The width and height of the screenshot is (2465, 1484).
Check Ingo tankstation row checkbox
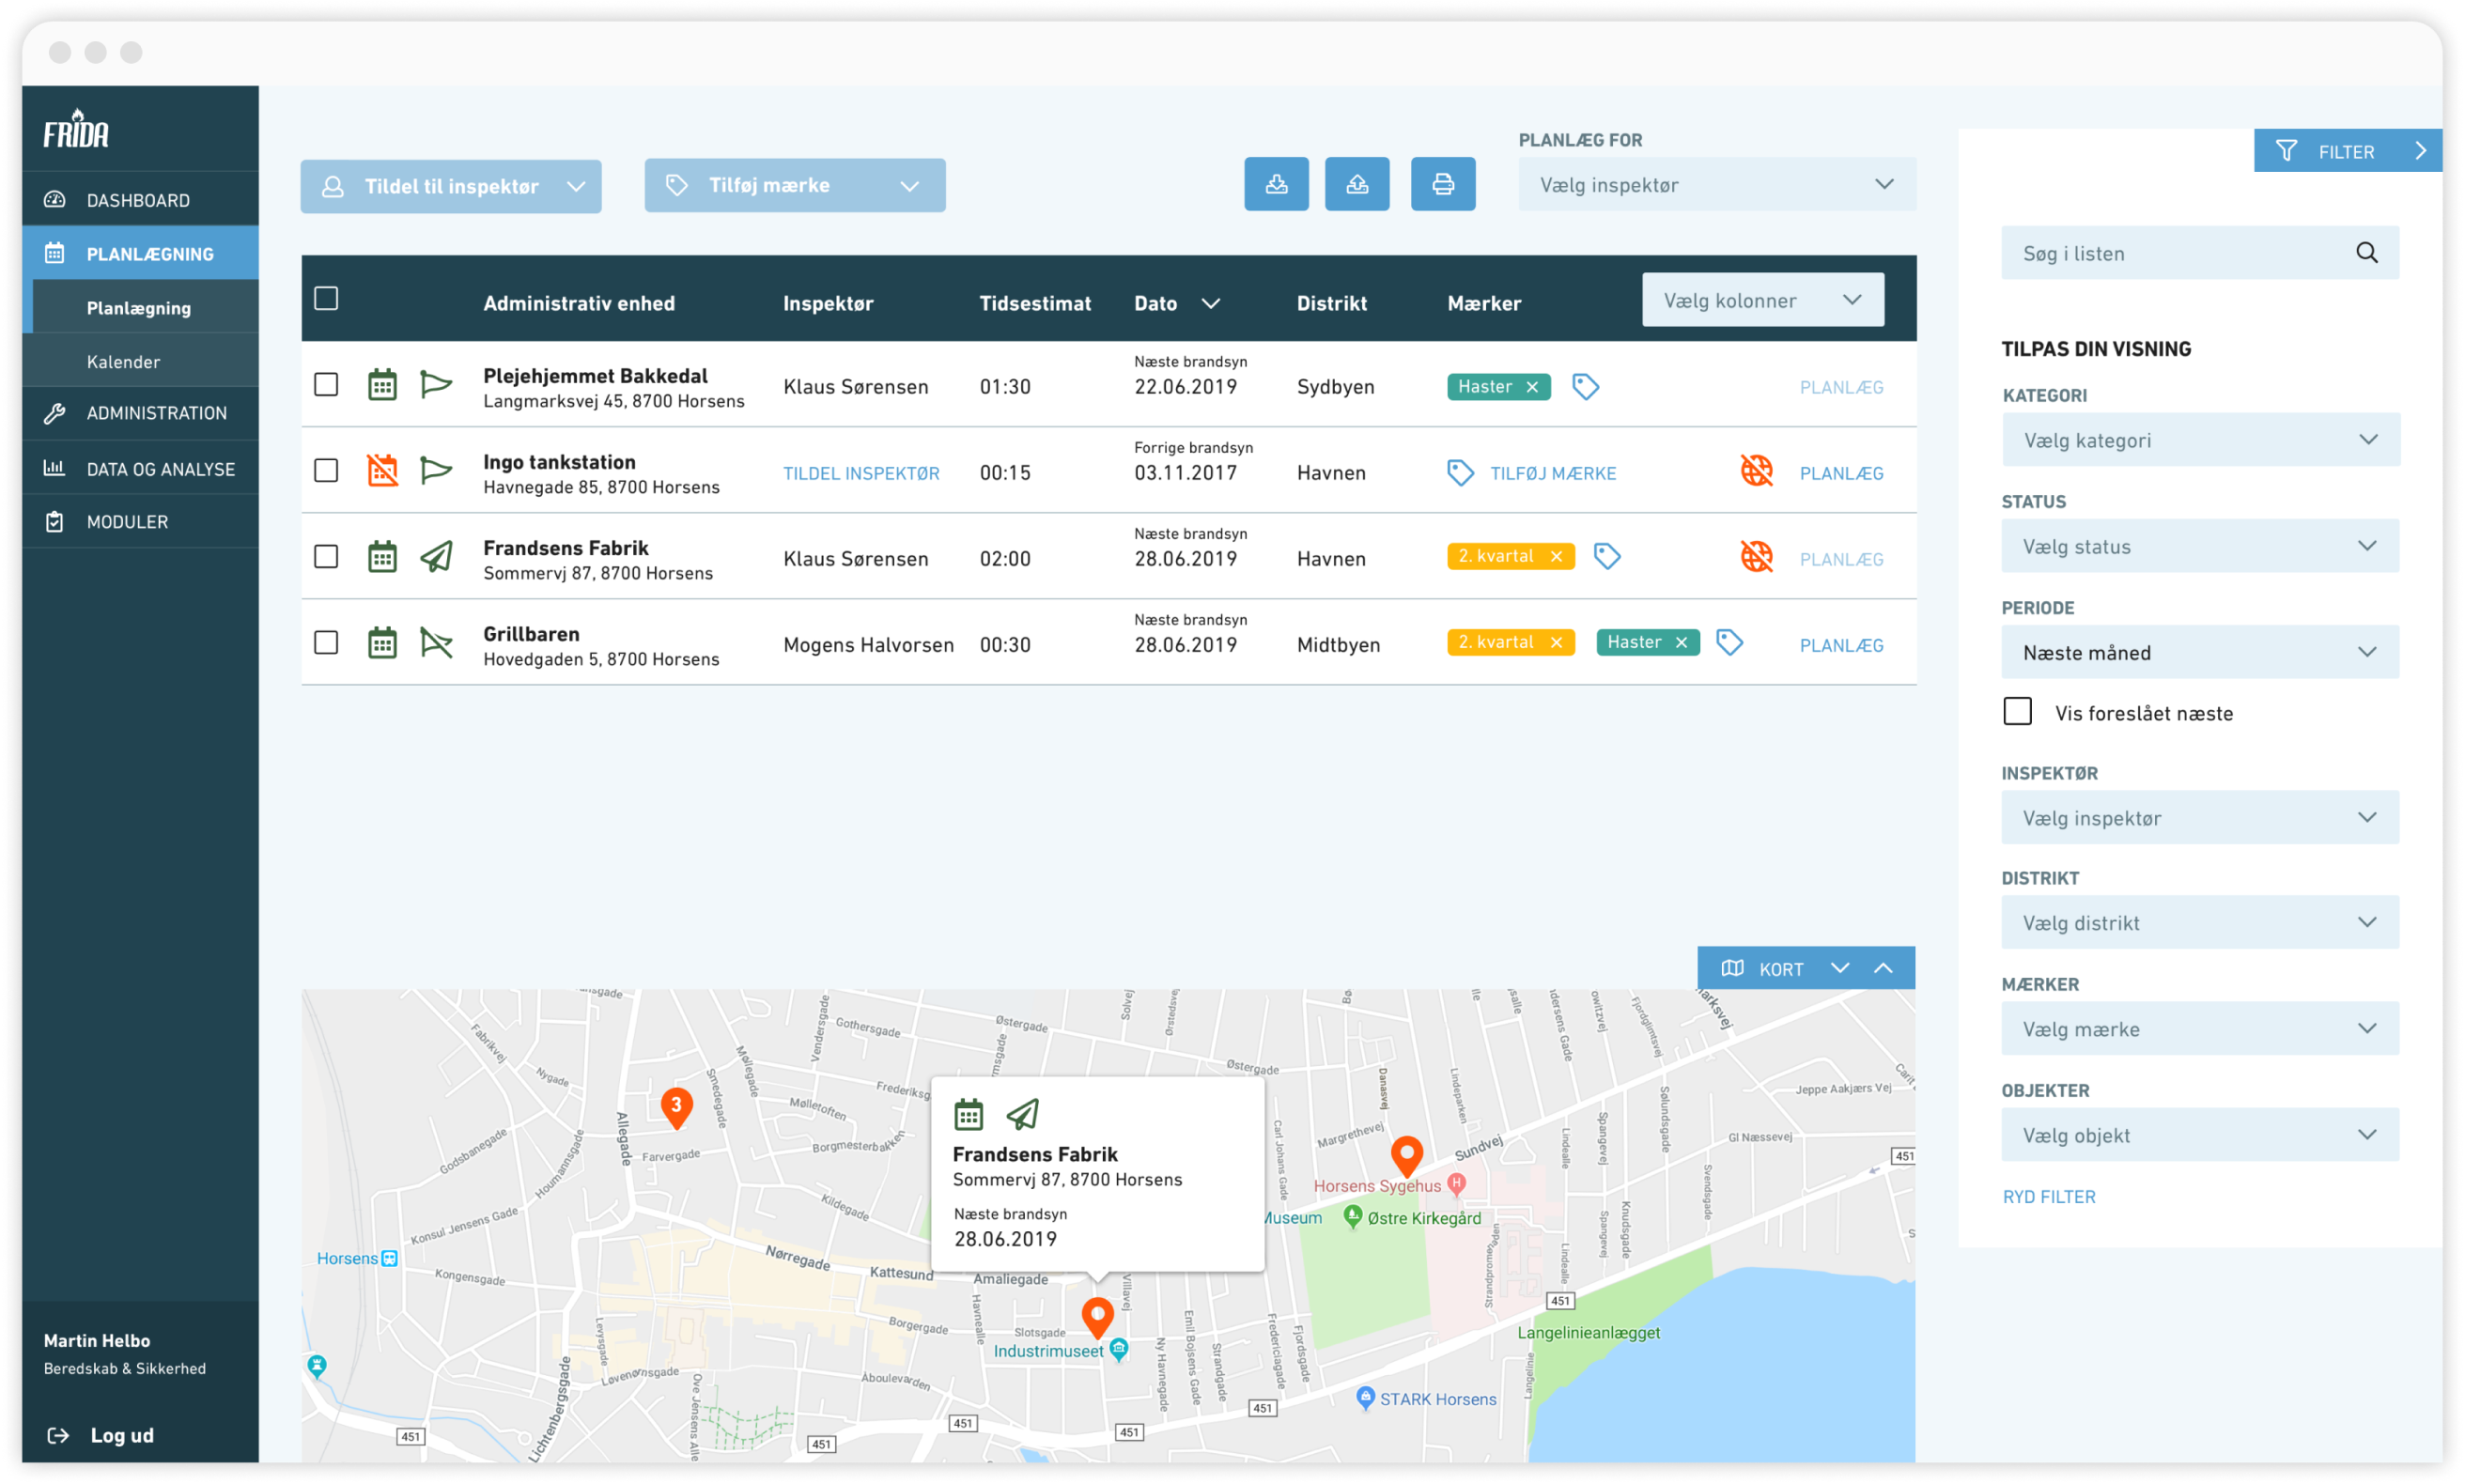coord(326,470)
